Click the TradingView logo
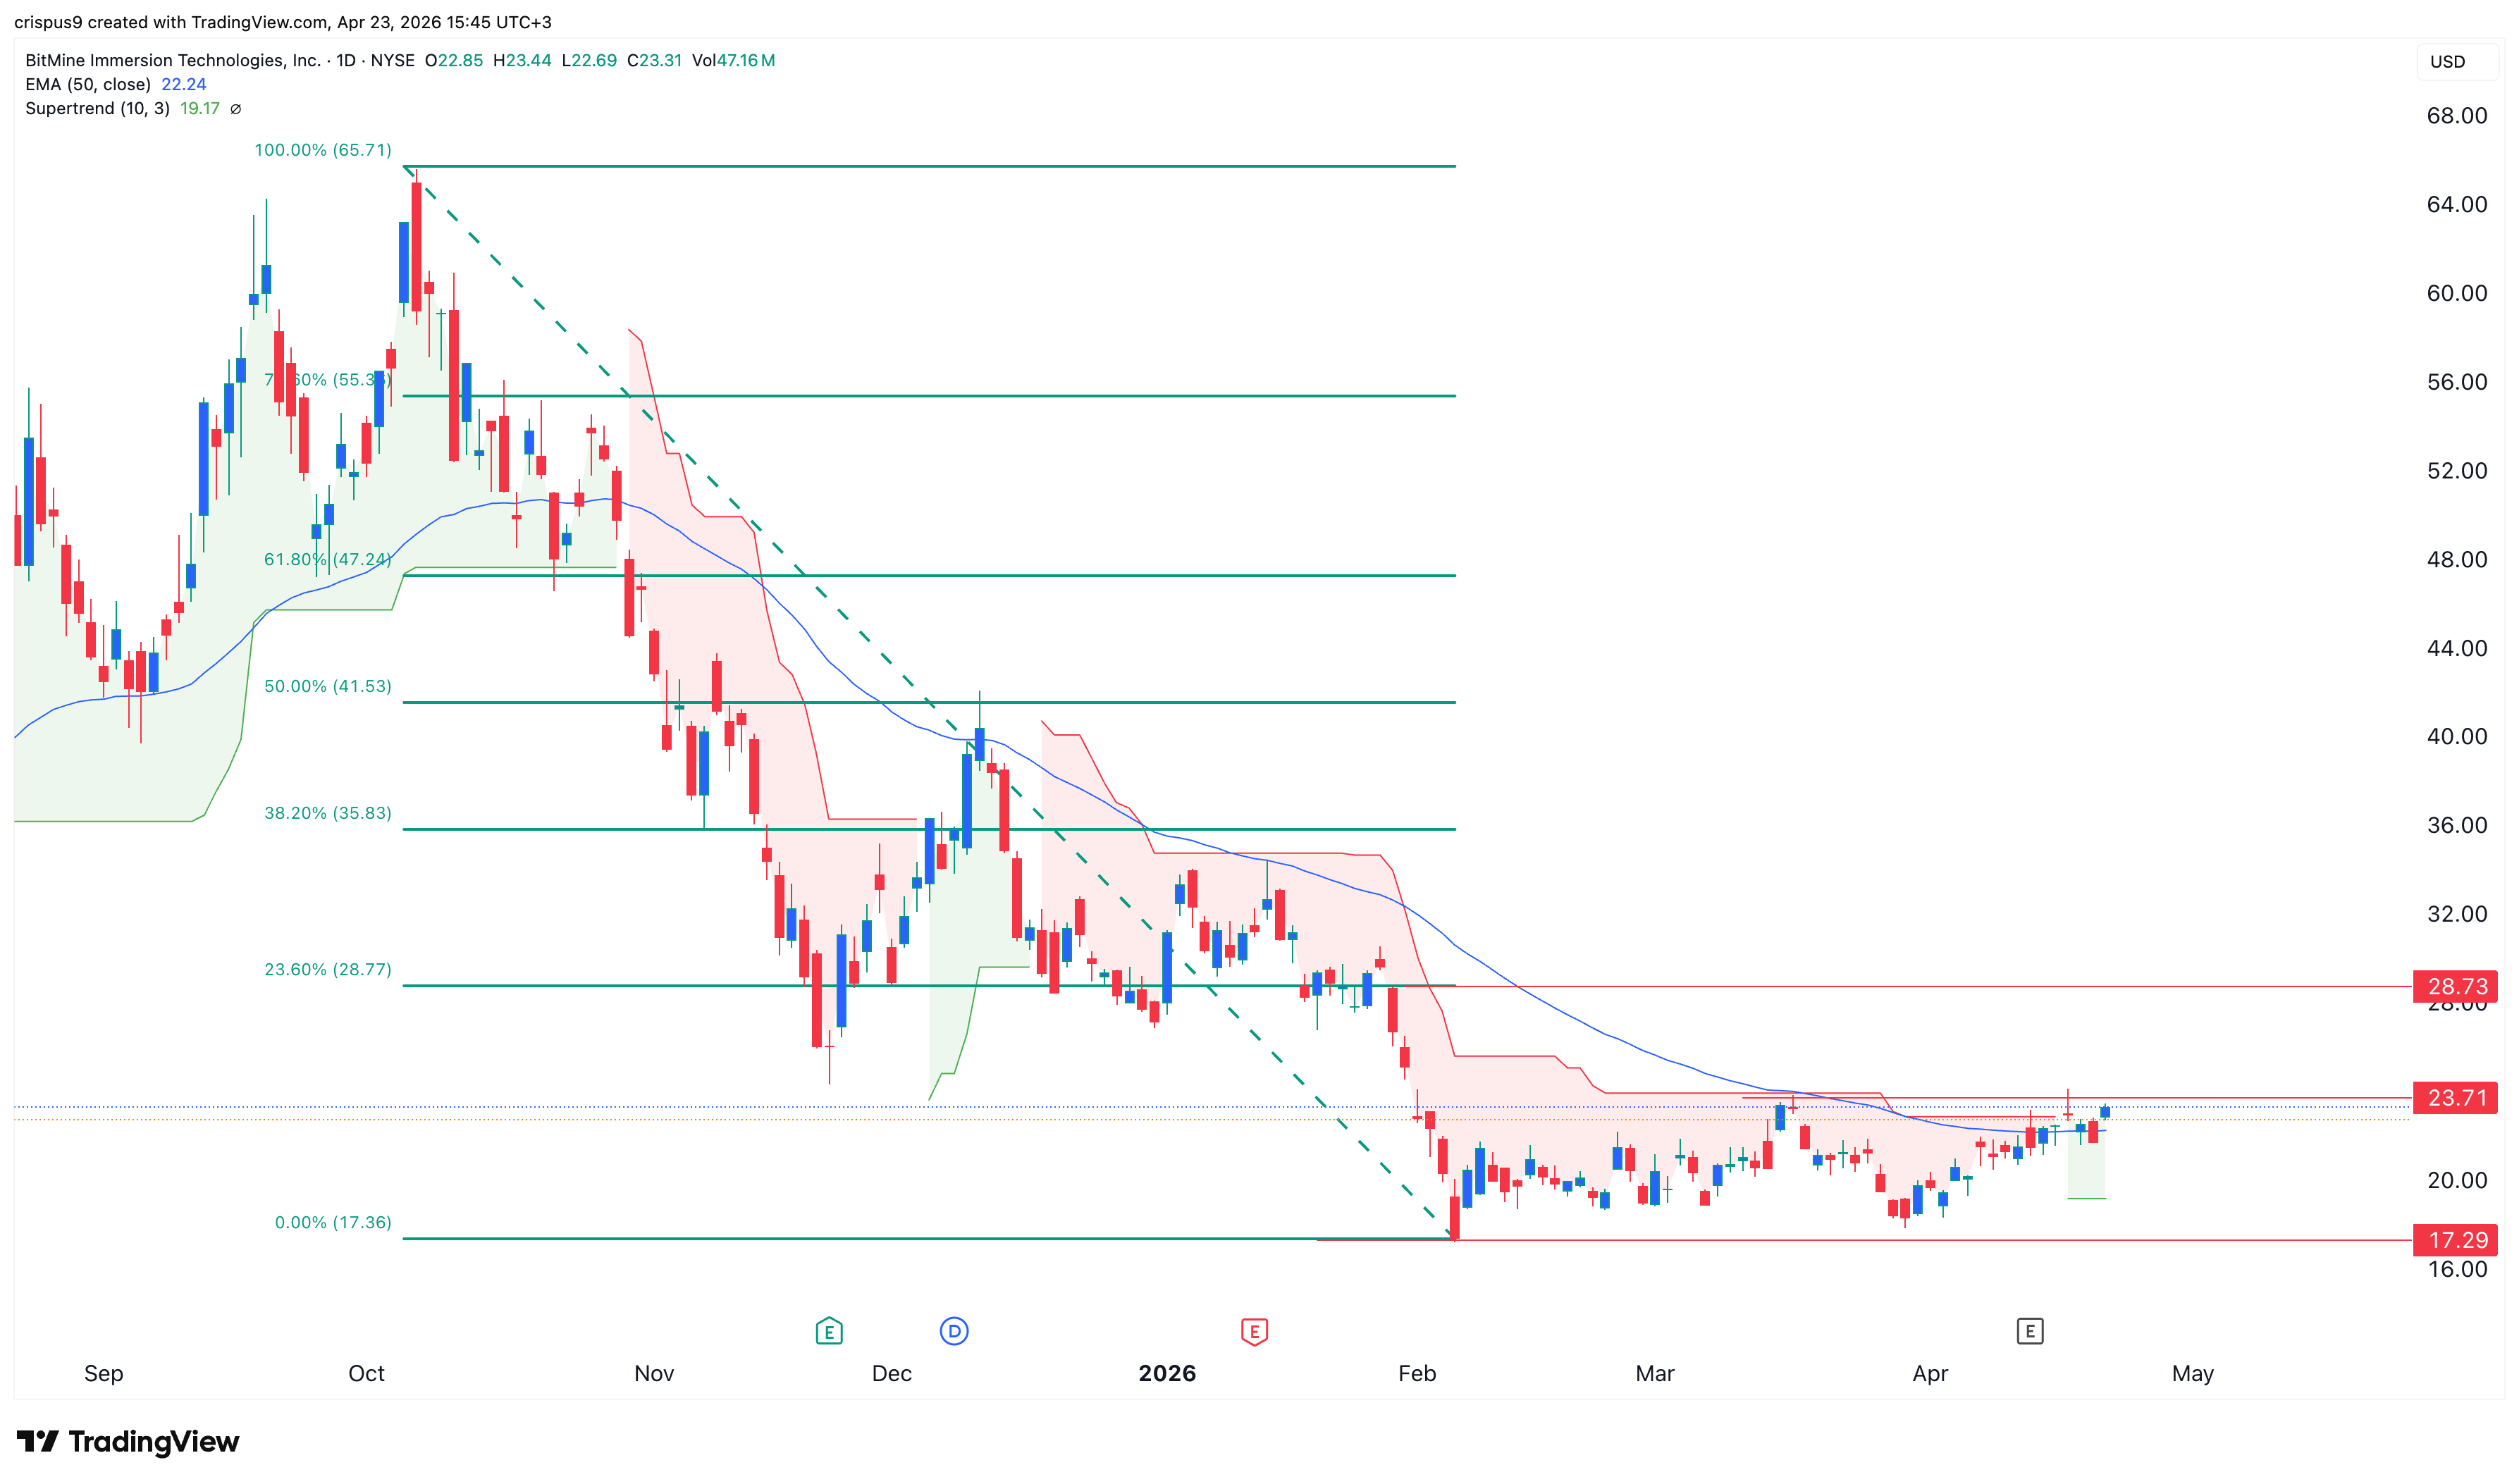The image size is (2519, 1484). tap(128, 1441)
